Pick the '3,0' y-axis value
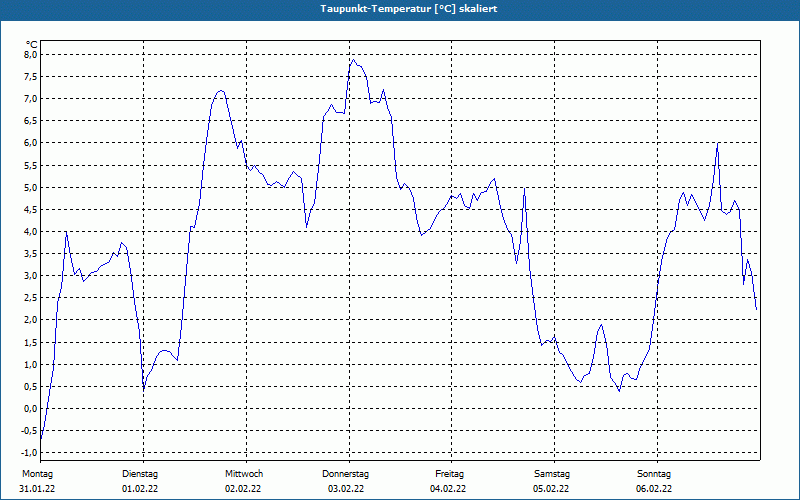 [31, 276]
